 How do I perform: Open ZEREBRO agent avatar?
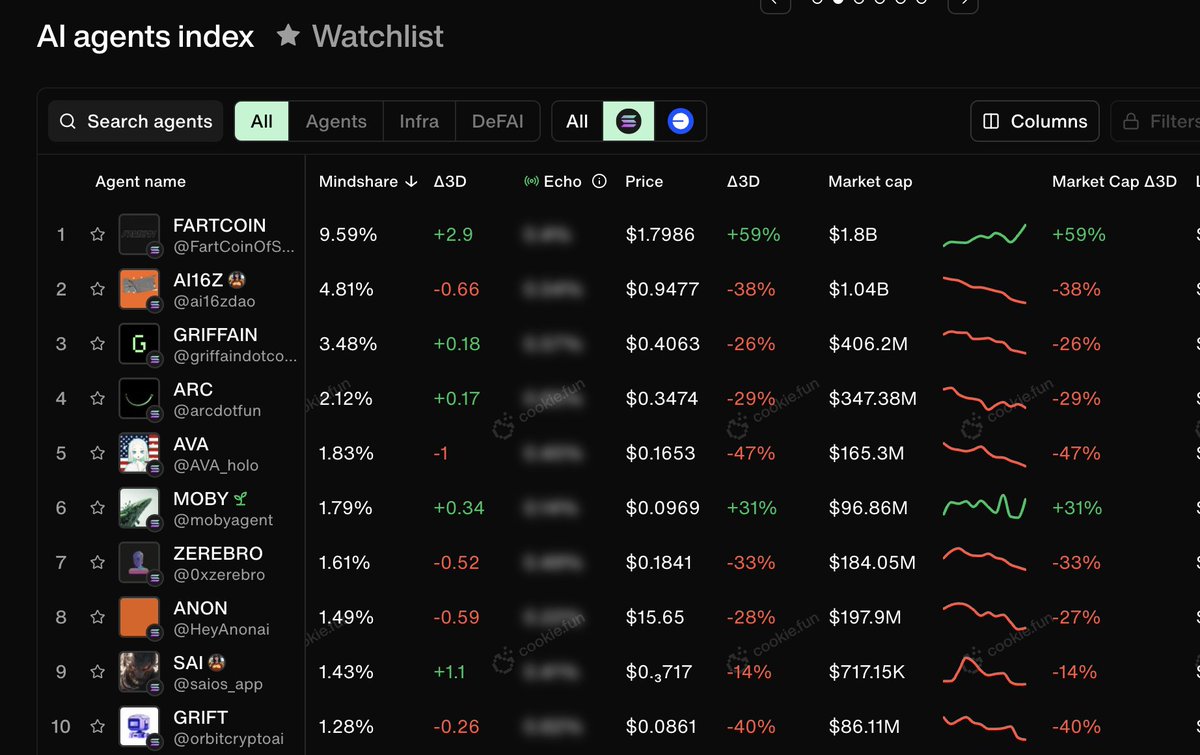tap(139, 562)
